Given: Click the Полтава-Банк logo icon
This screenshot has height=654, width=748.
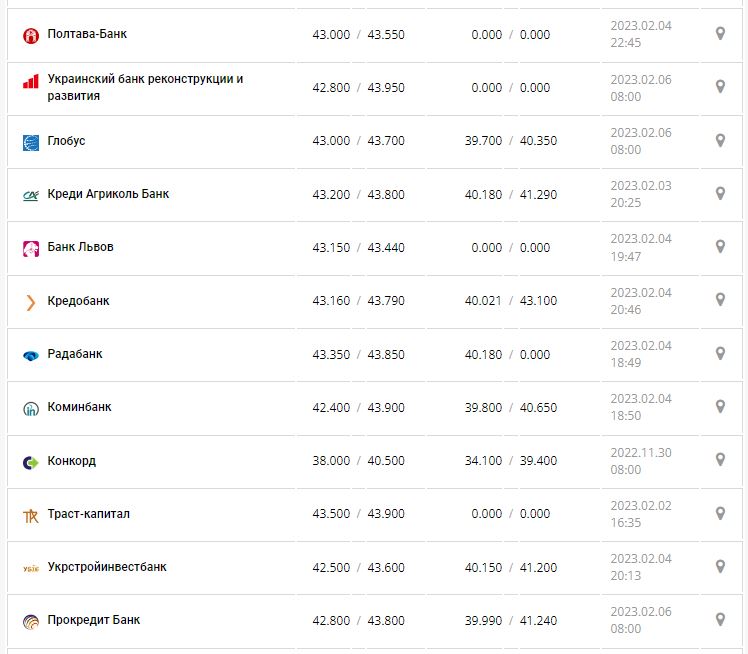Looking at the screenshot, I should (30, 35).
